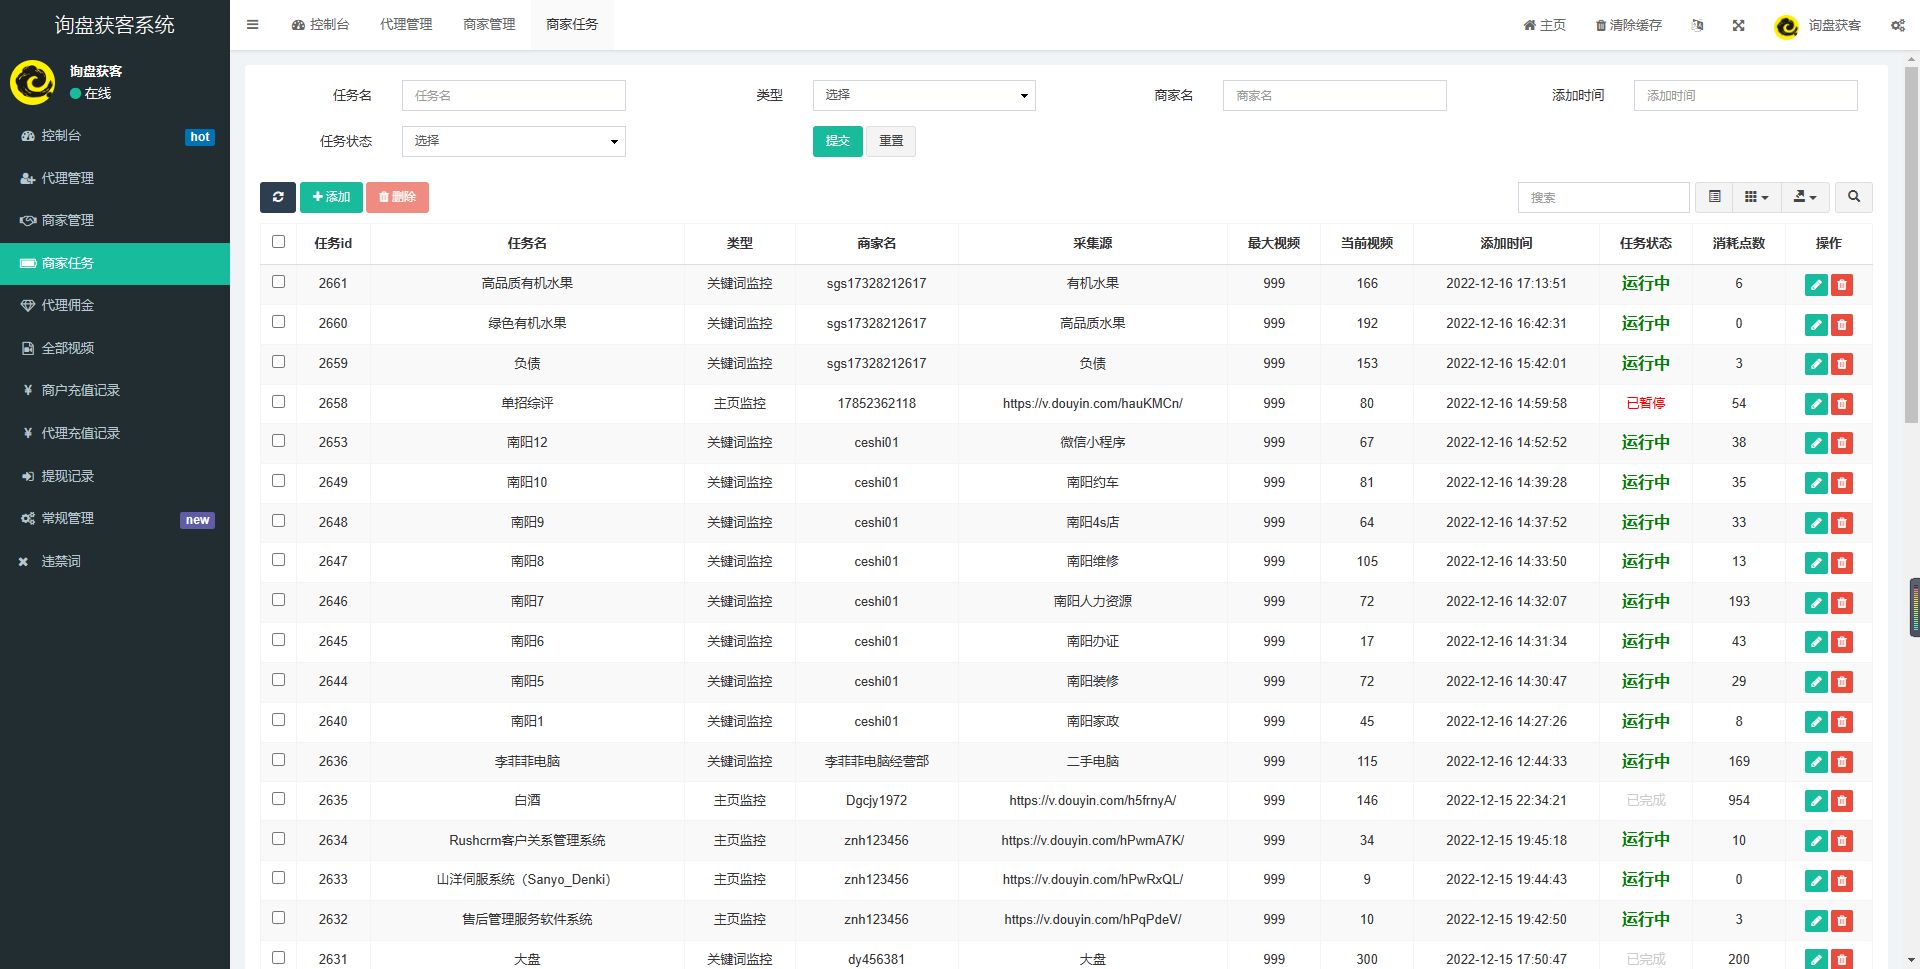The width and height of the screenshot is (1920, 969).
Task: Click 清除缓存 in header
Action: coord(1629,25)
